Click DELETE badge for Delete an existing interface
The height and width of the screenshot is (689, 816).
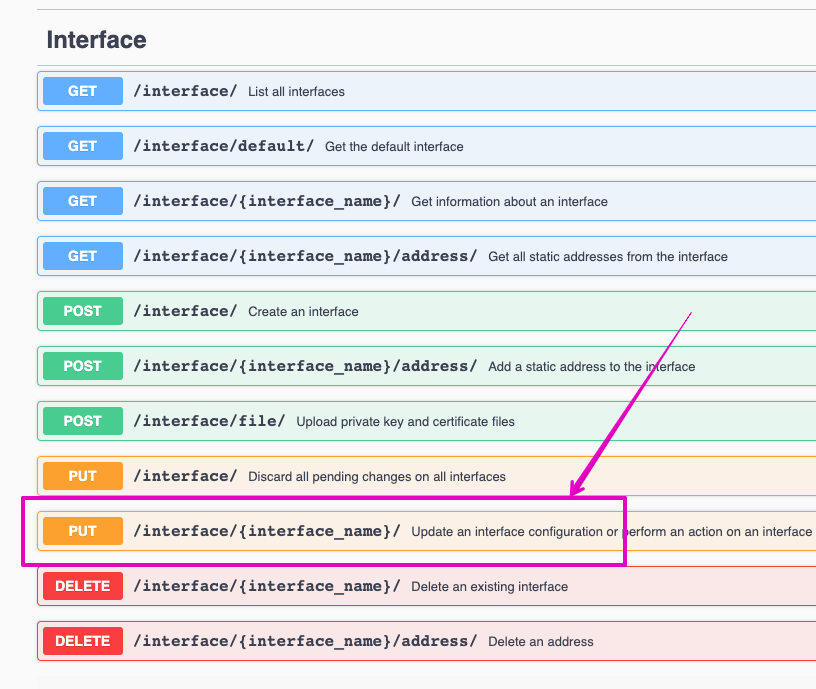(82, 586)
